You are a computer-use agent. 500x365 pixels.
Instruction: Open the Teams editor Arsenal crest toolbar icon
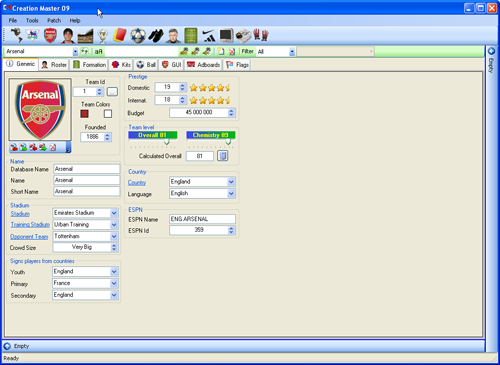pyautogui.click(x=50, y=35)
